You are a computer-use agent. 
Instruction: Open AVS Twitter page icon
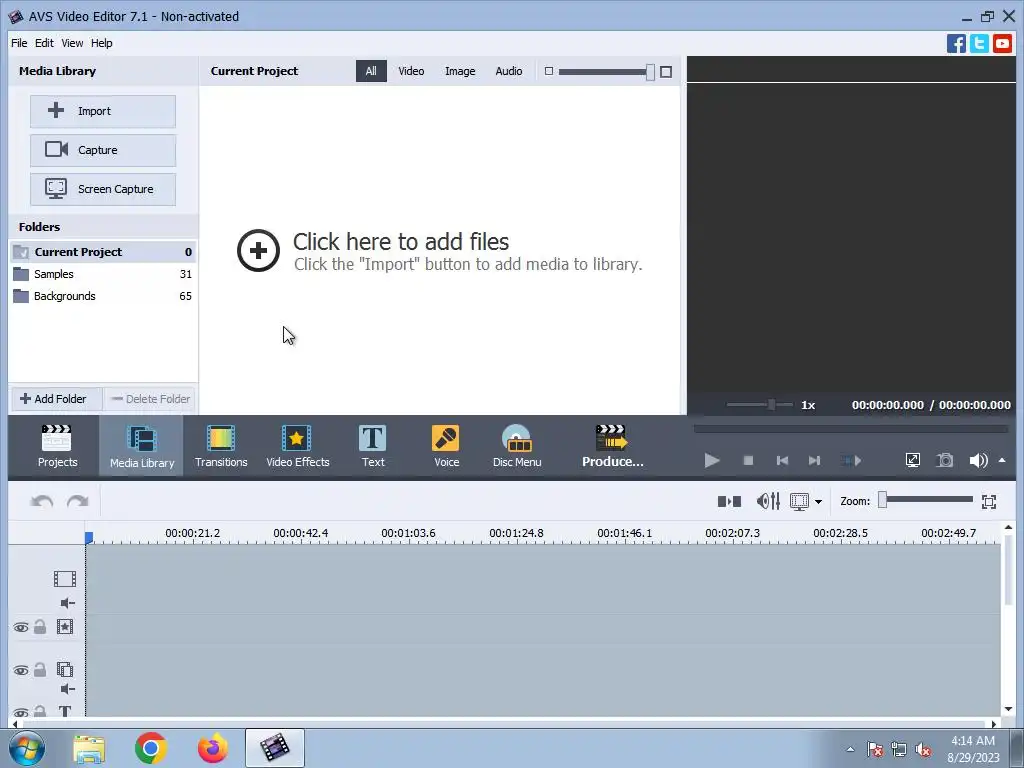tap(979, 44)
